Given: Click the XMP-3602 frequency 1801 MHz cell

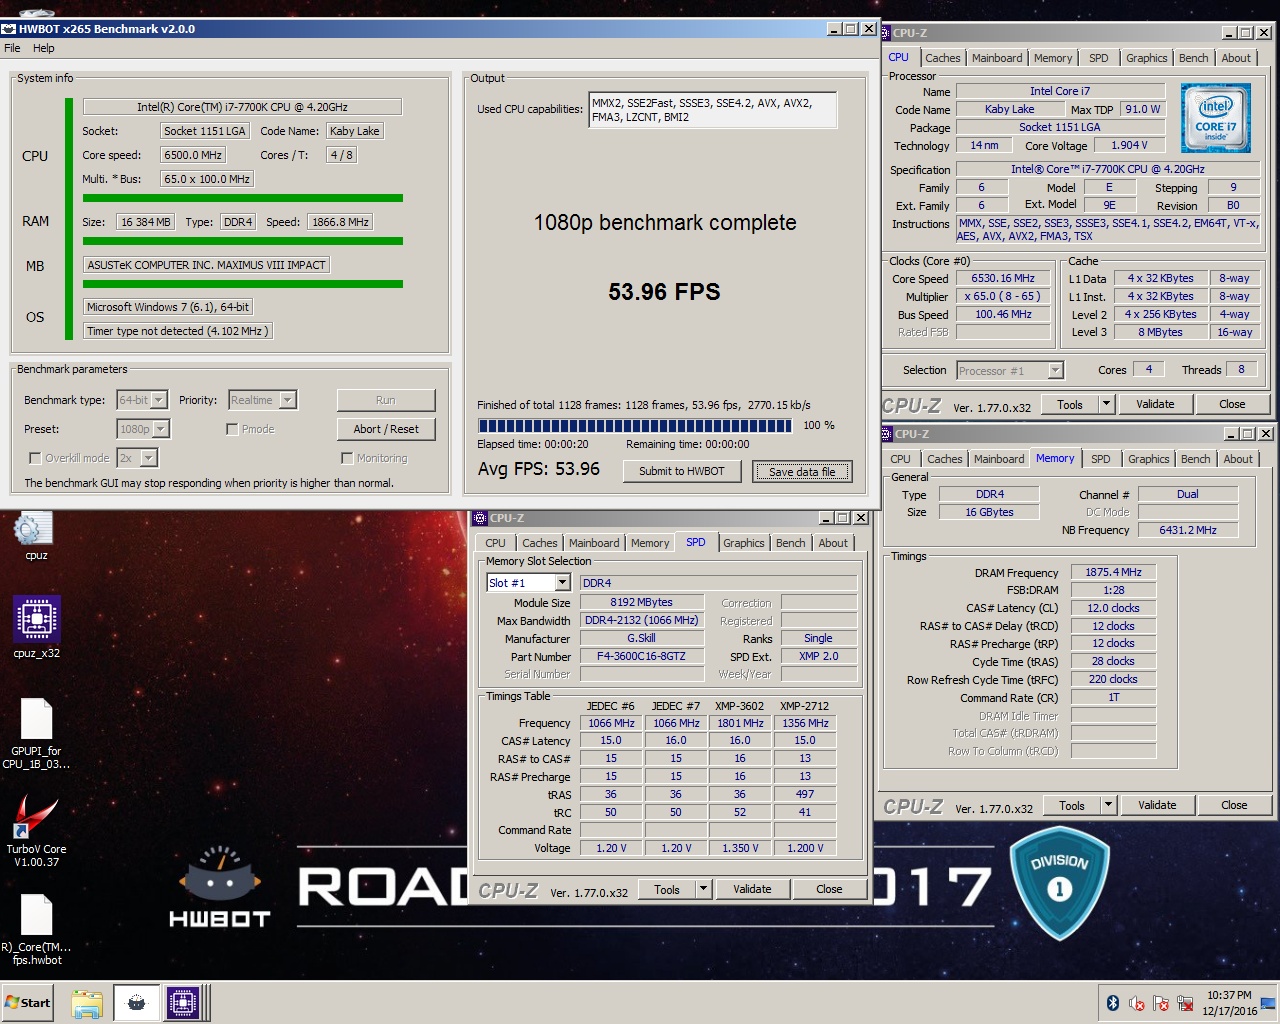Looking at the screenshot, I should 740,723.
